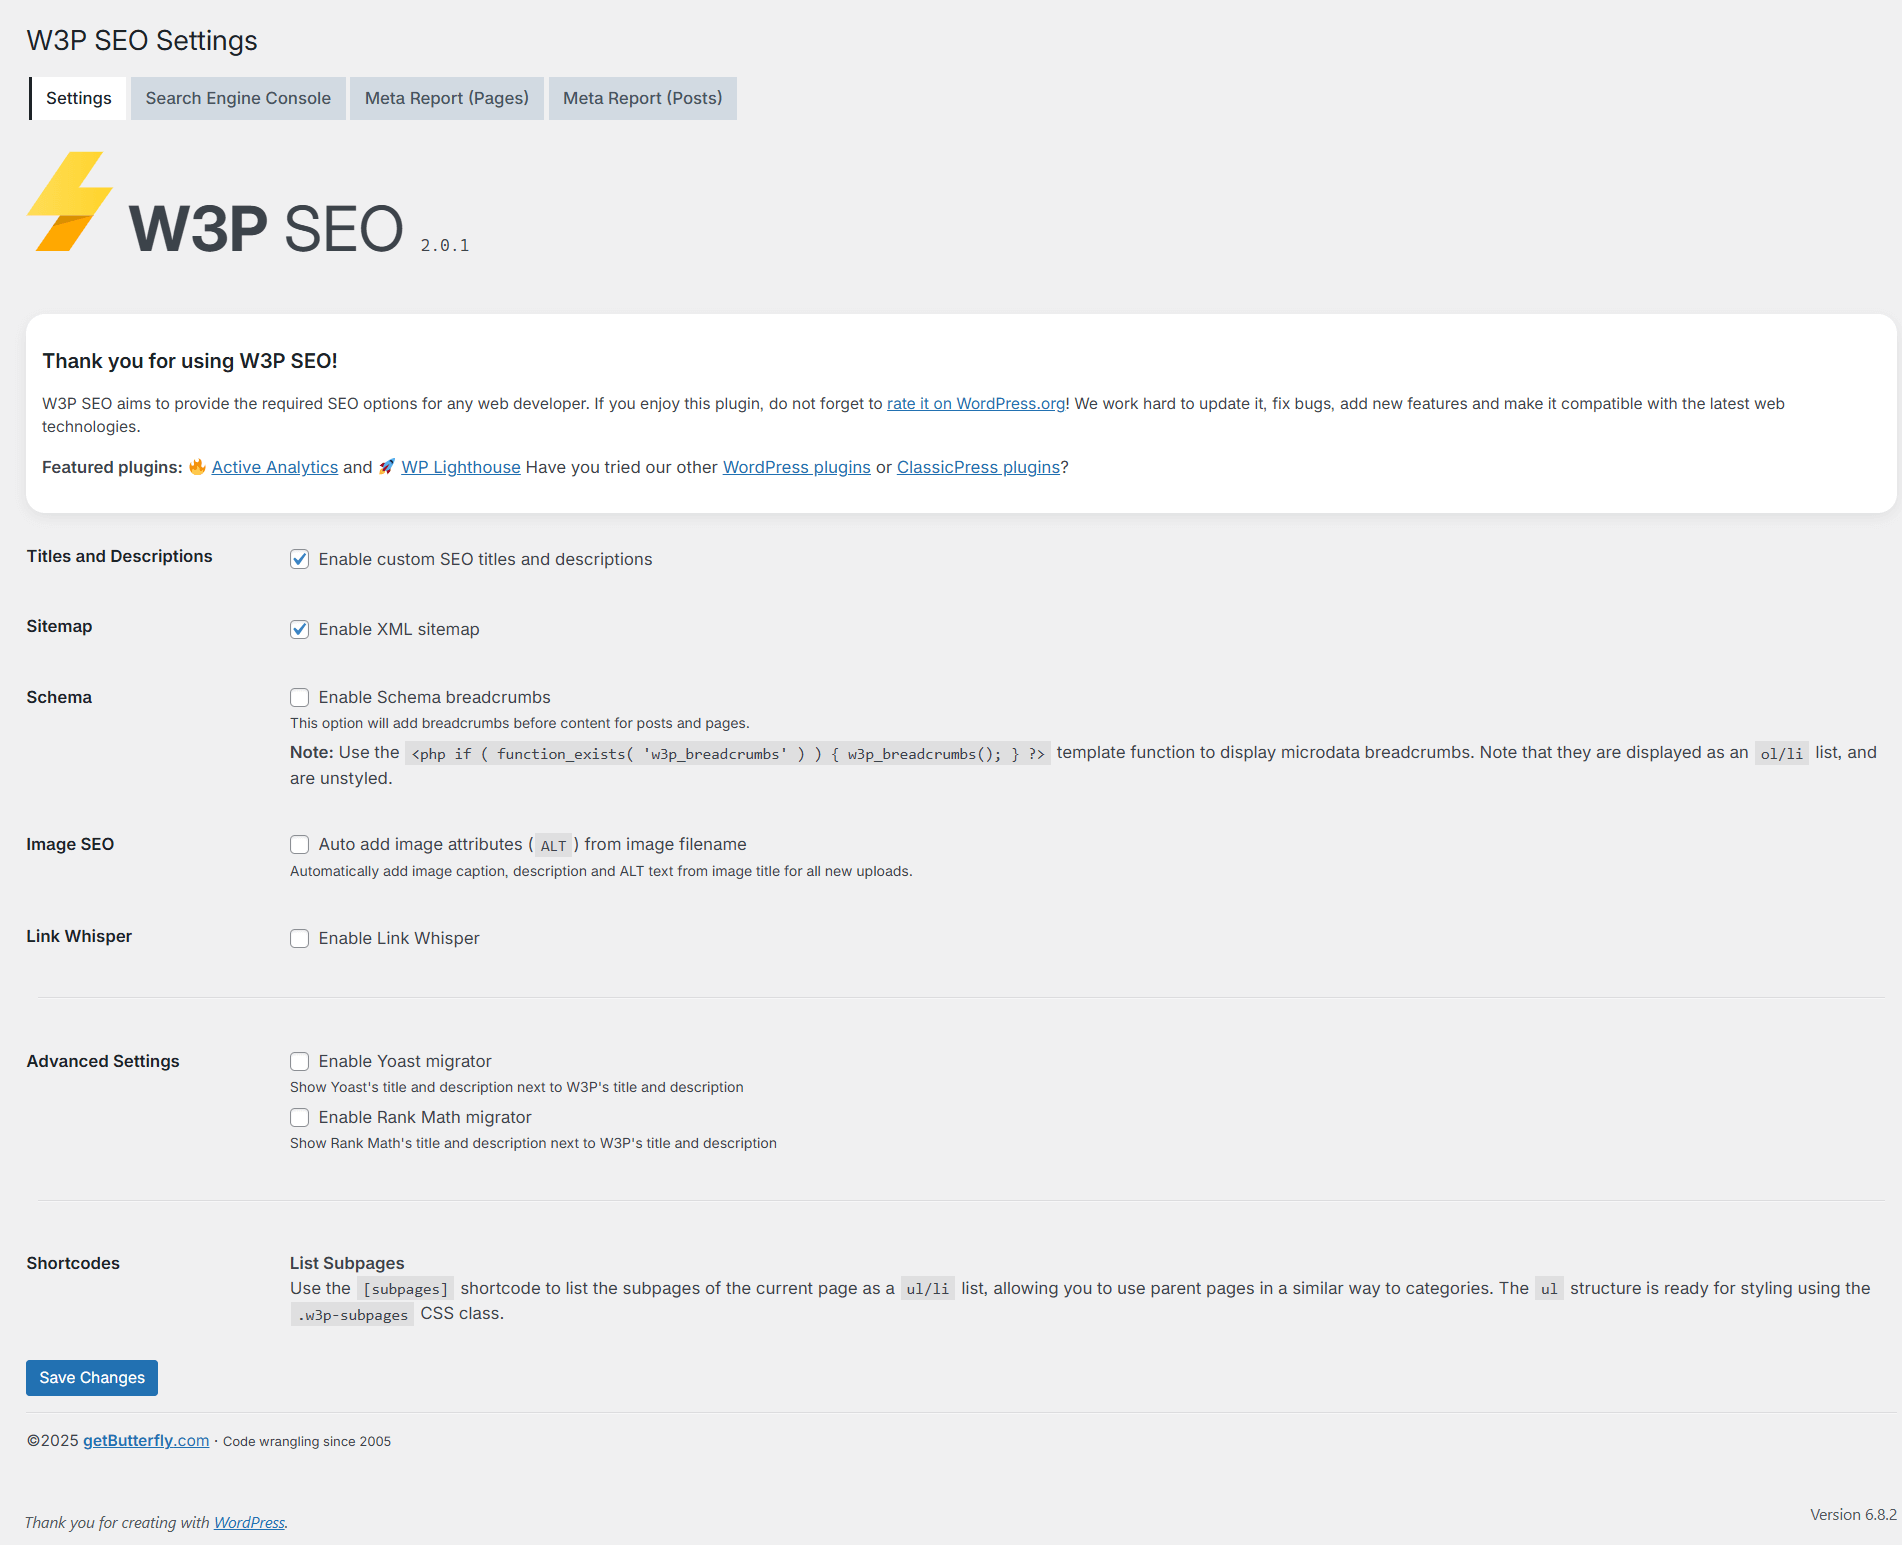Enable Rank Math migrator checkbox

click(299, 1117)
